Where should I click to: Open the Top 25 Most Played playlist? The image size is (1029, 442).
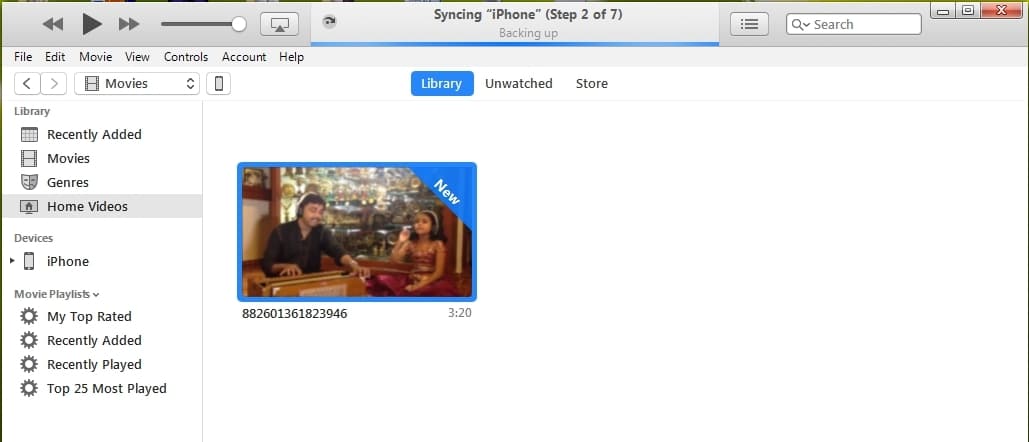tap(102, 388)
